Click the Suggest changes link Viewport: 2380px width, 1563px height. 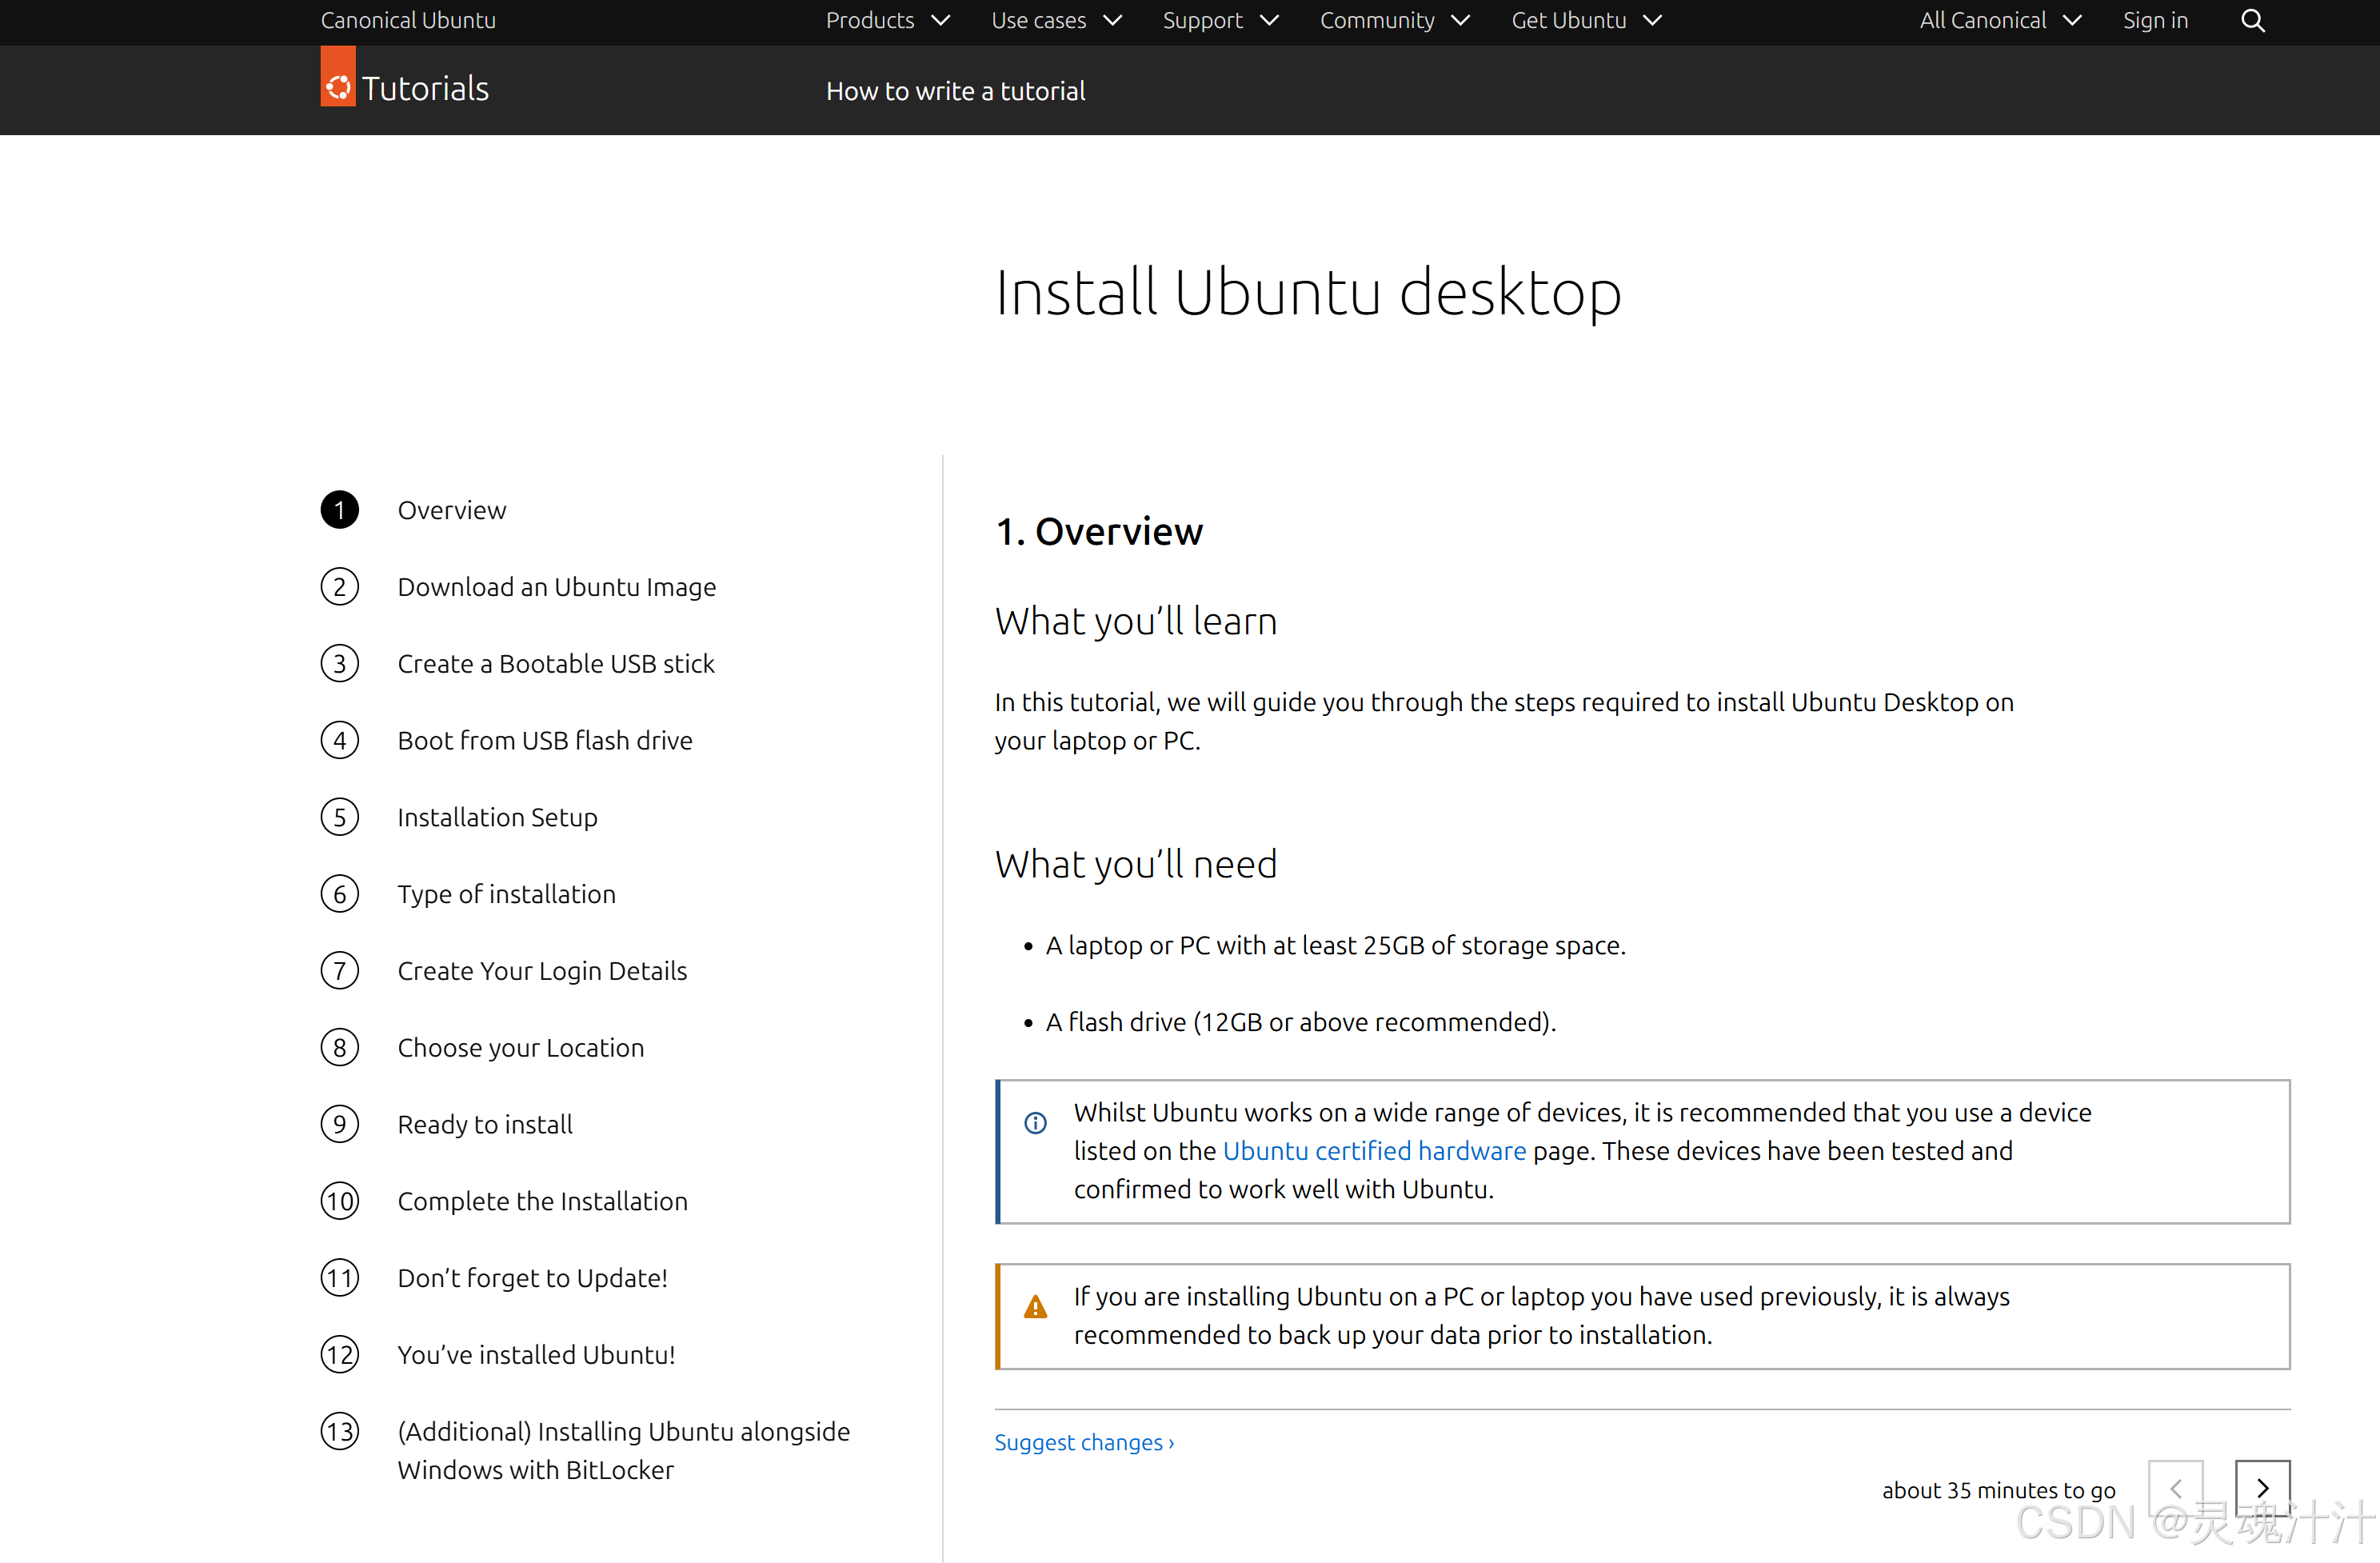1083,1442
